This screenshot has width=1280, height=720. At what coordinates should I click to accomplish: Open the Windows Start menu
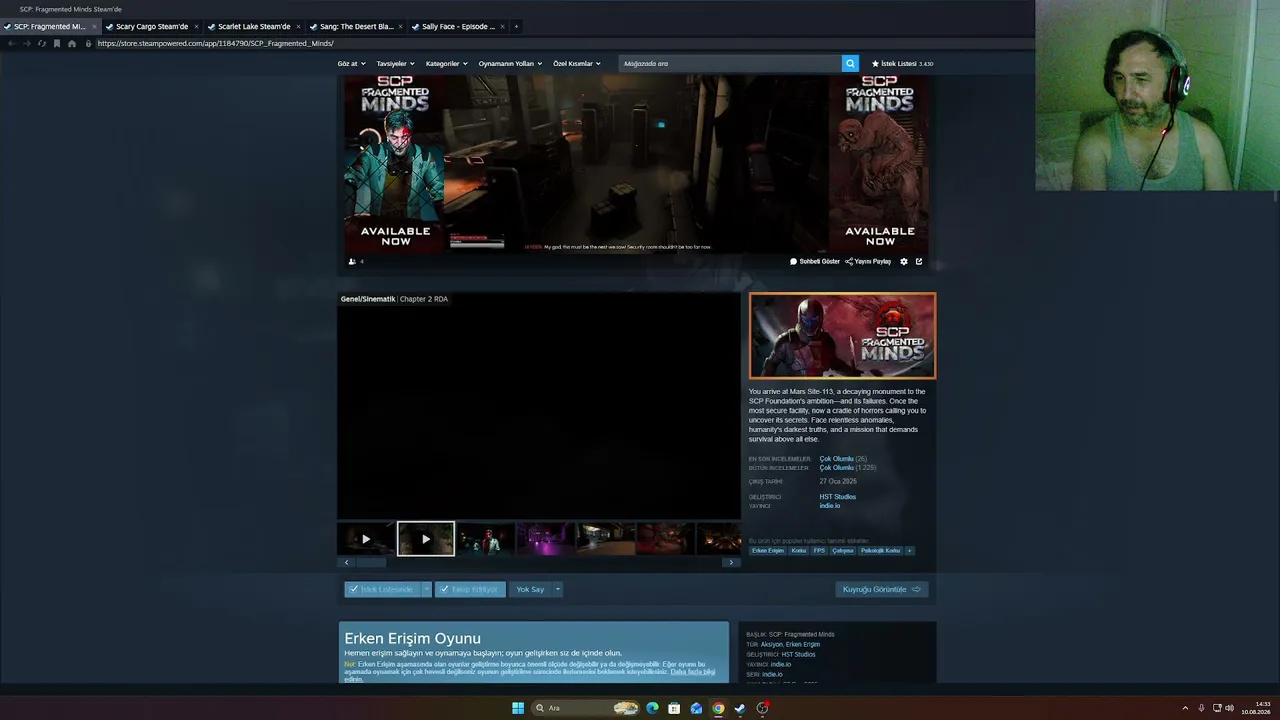click(518, 708)
